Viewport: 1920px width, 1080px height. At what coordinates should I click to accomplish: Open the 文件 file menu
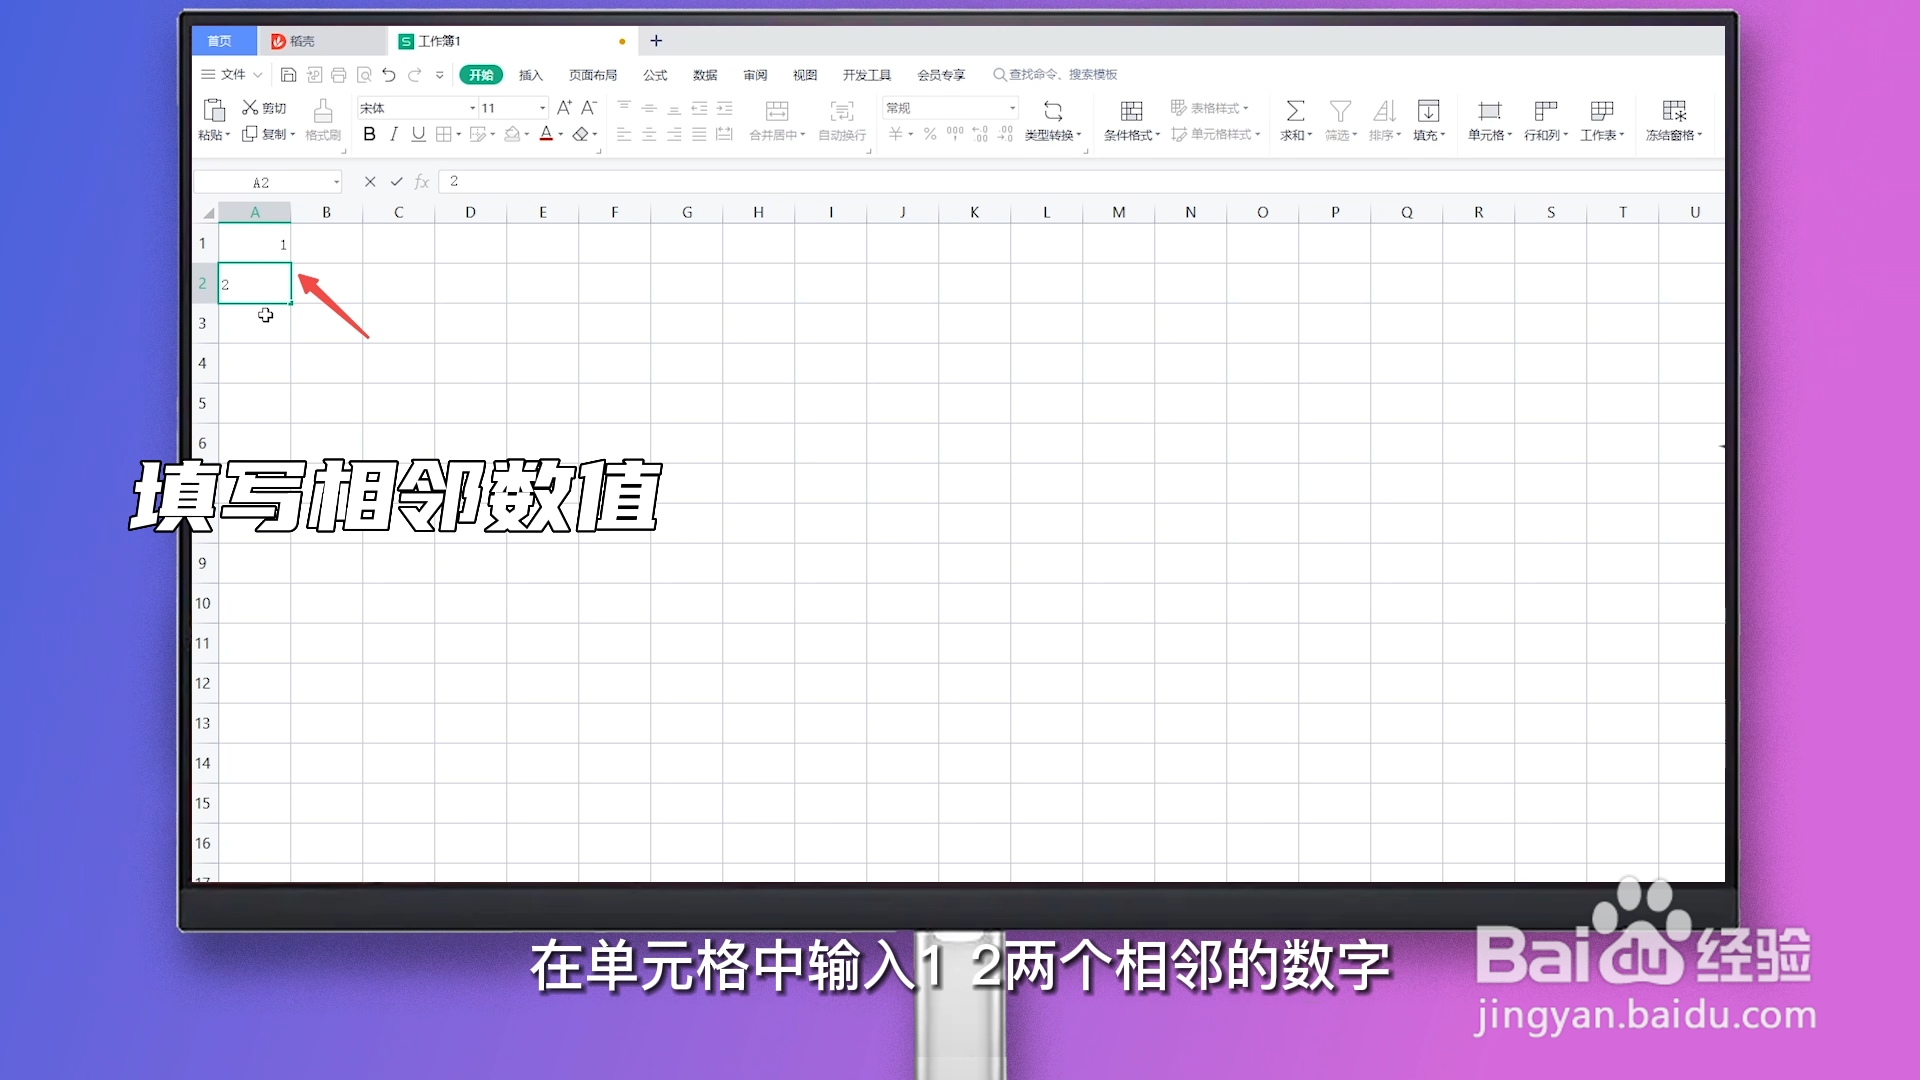(231, 74)
